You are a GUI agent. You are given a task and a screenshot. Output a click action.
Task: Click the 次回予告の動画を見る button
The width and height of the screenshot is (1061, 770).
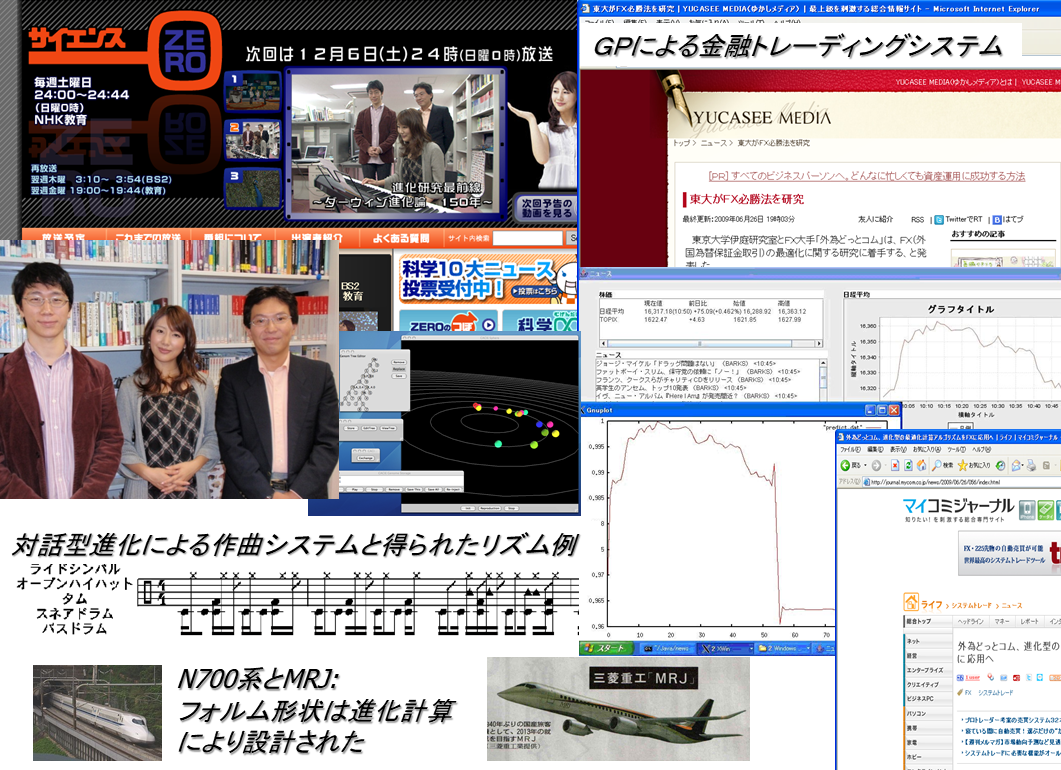pyautogui.click(x=547, y=207)
